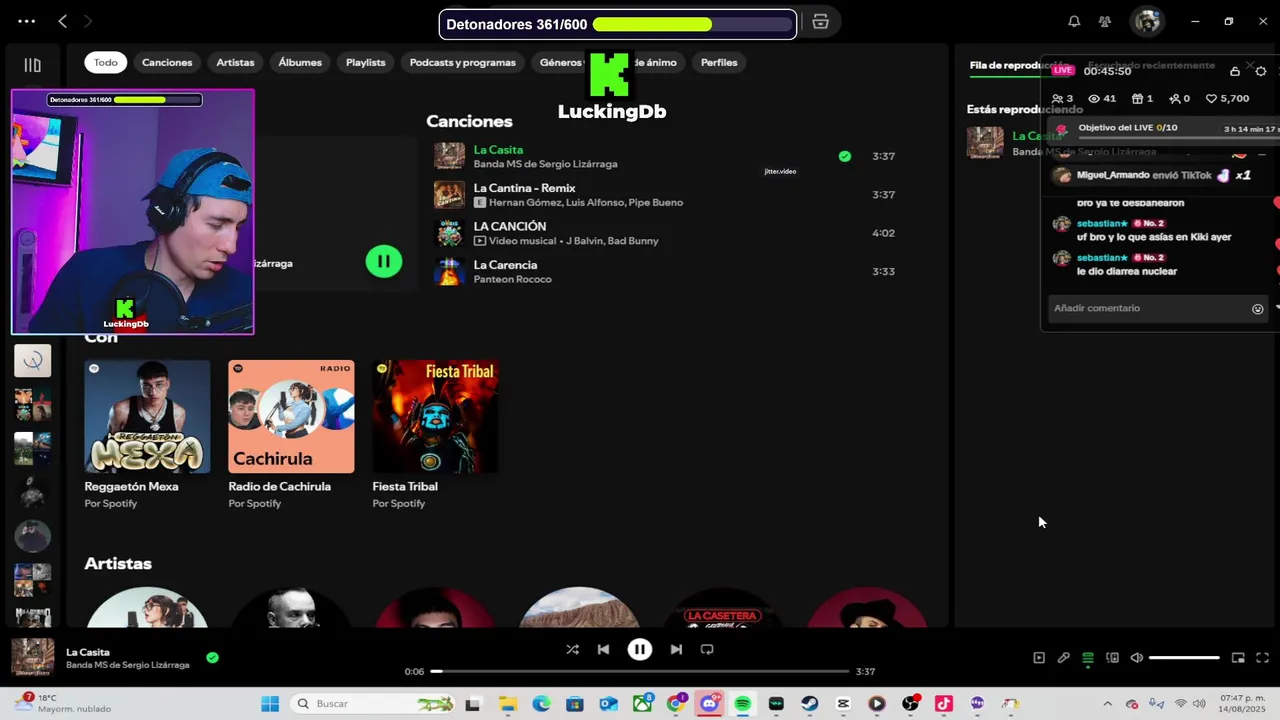Open the Browse icon beside search bar

(820, 22)
